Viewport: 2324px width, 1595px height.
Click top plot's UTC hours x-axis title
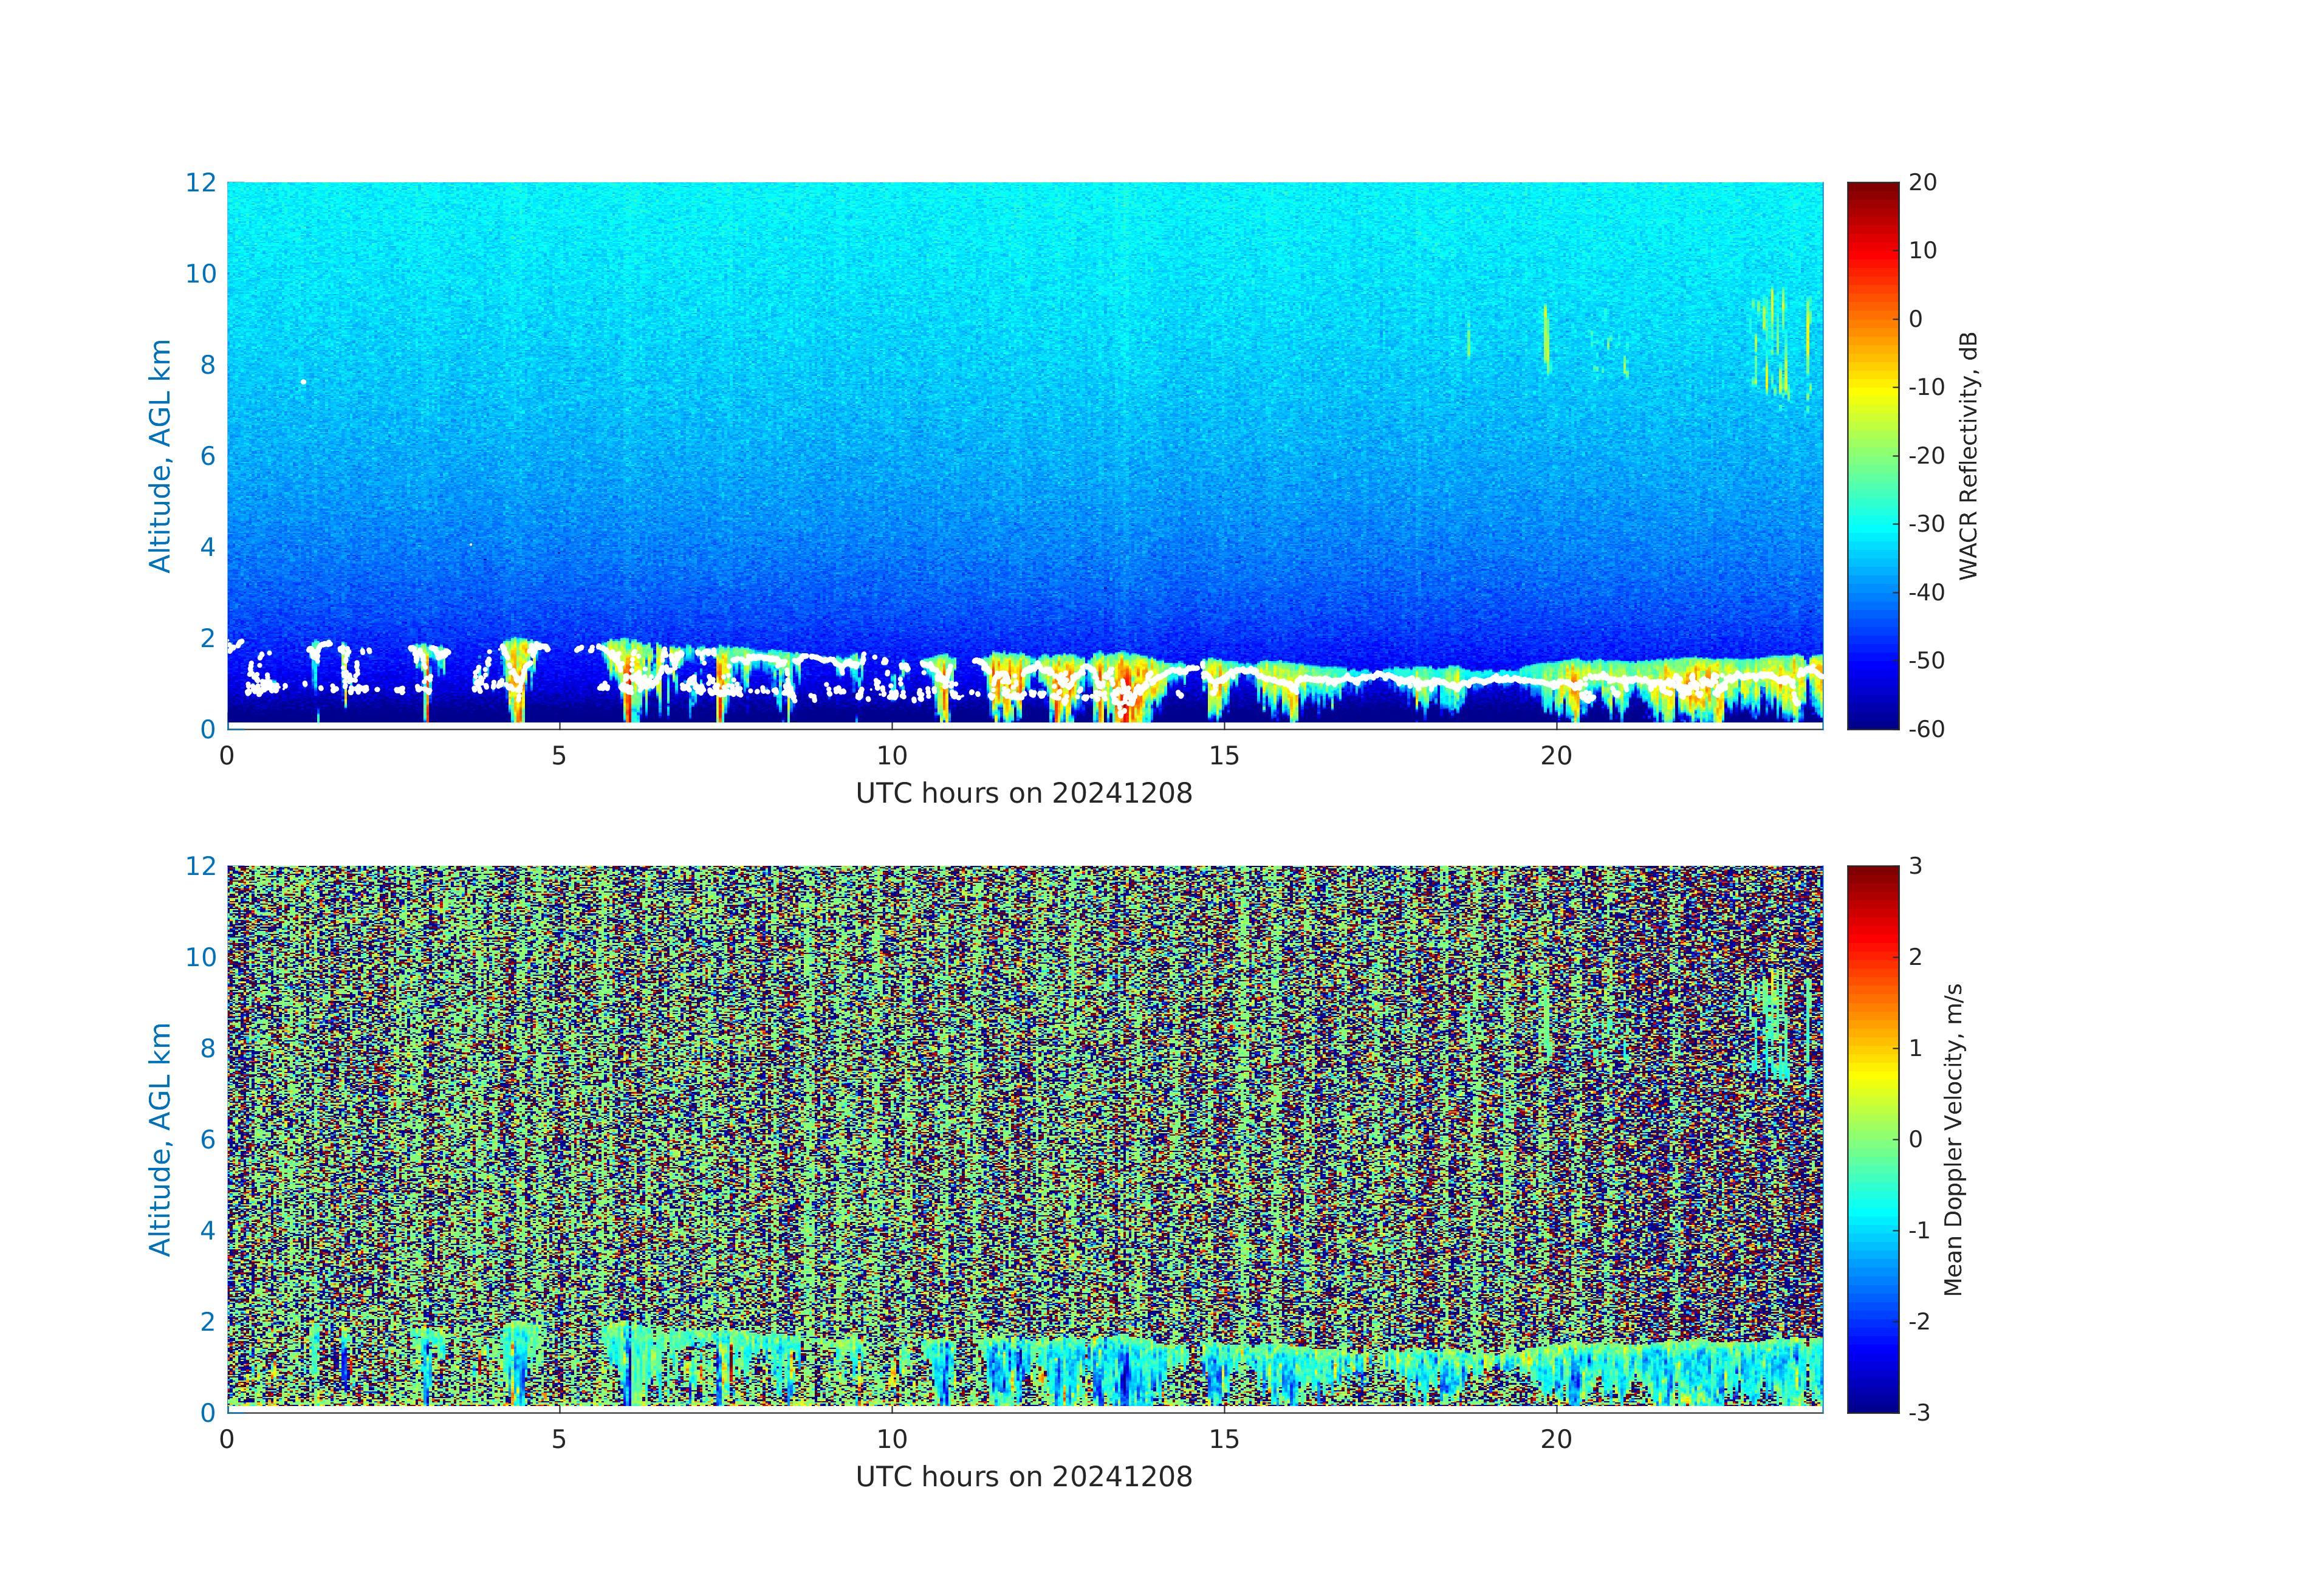[1024, 794]
